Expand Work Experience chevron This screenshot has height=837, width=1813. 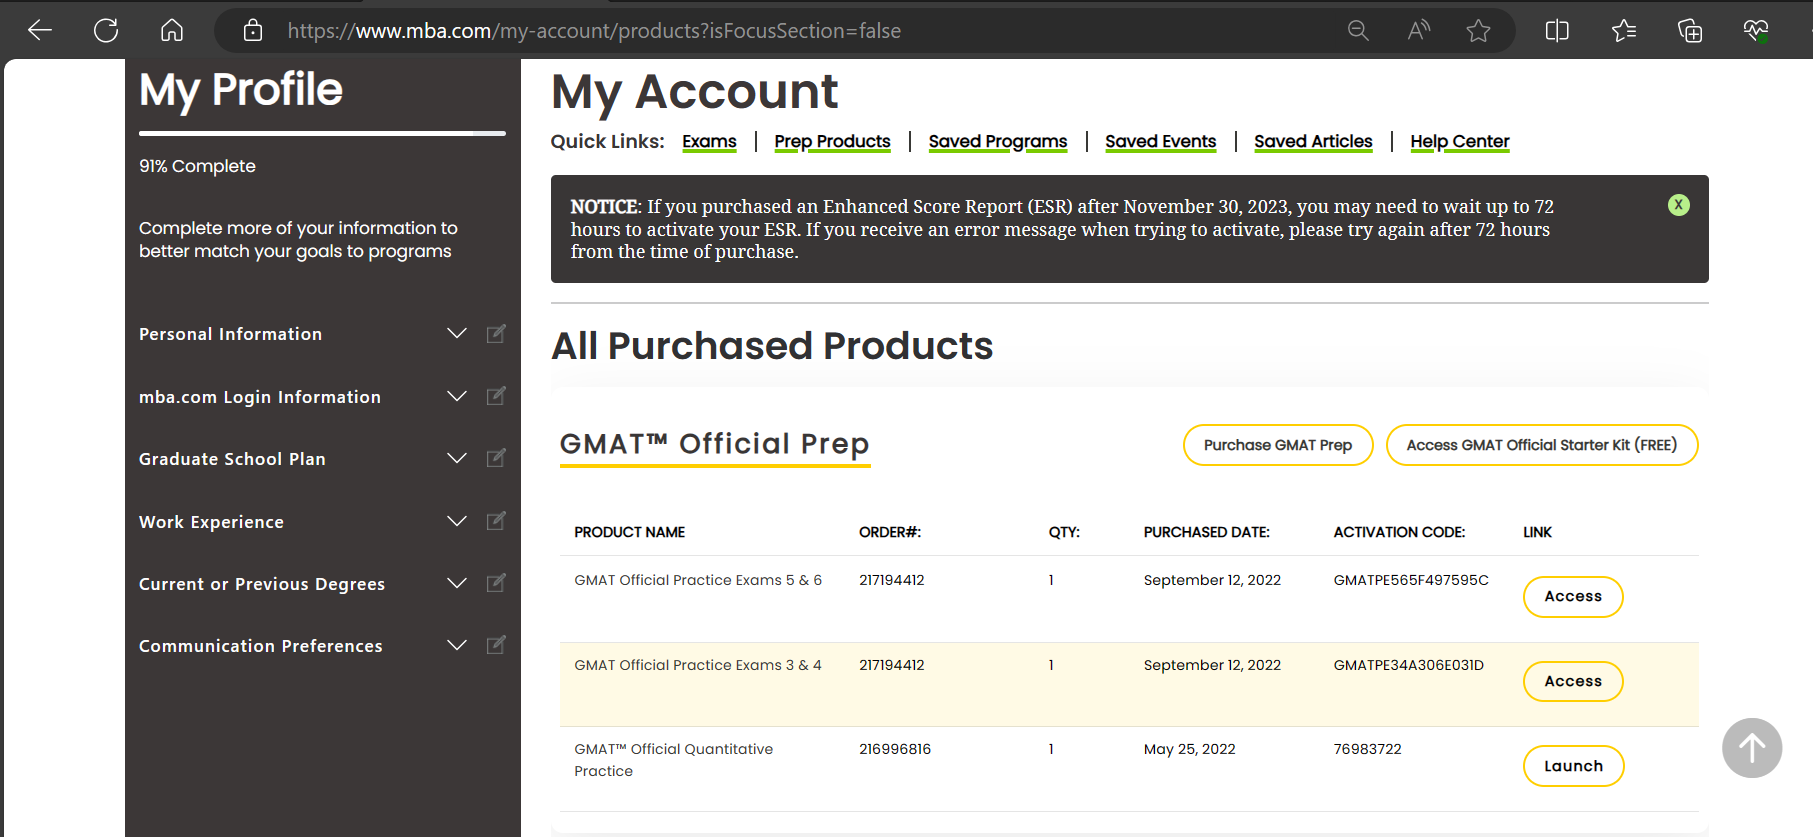point(457,521)
